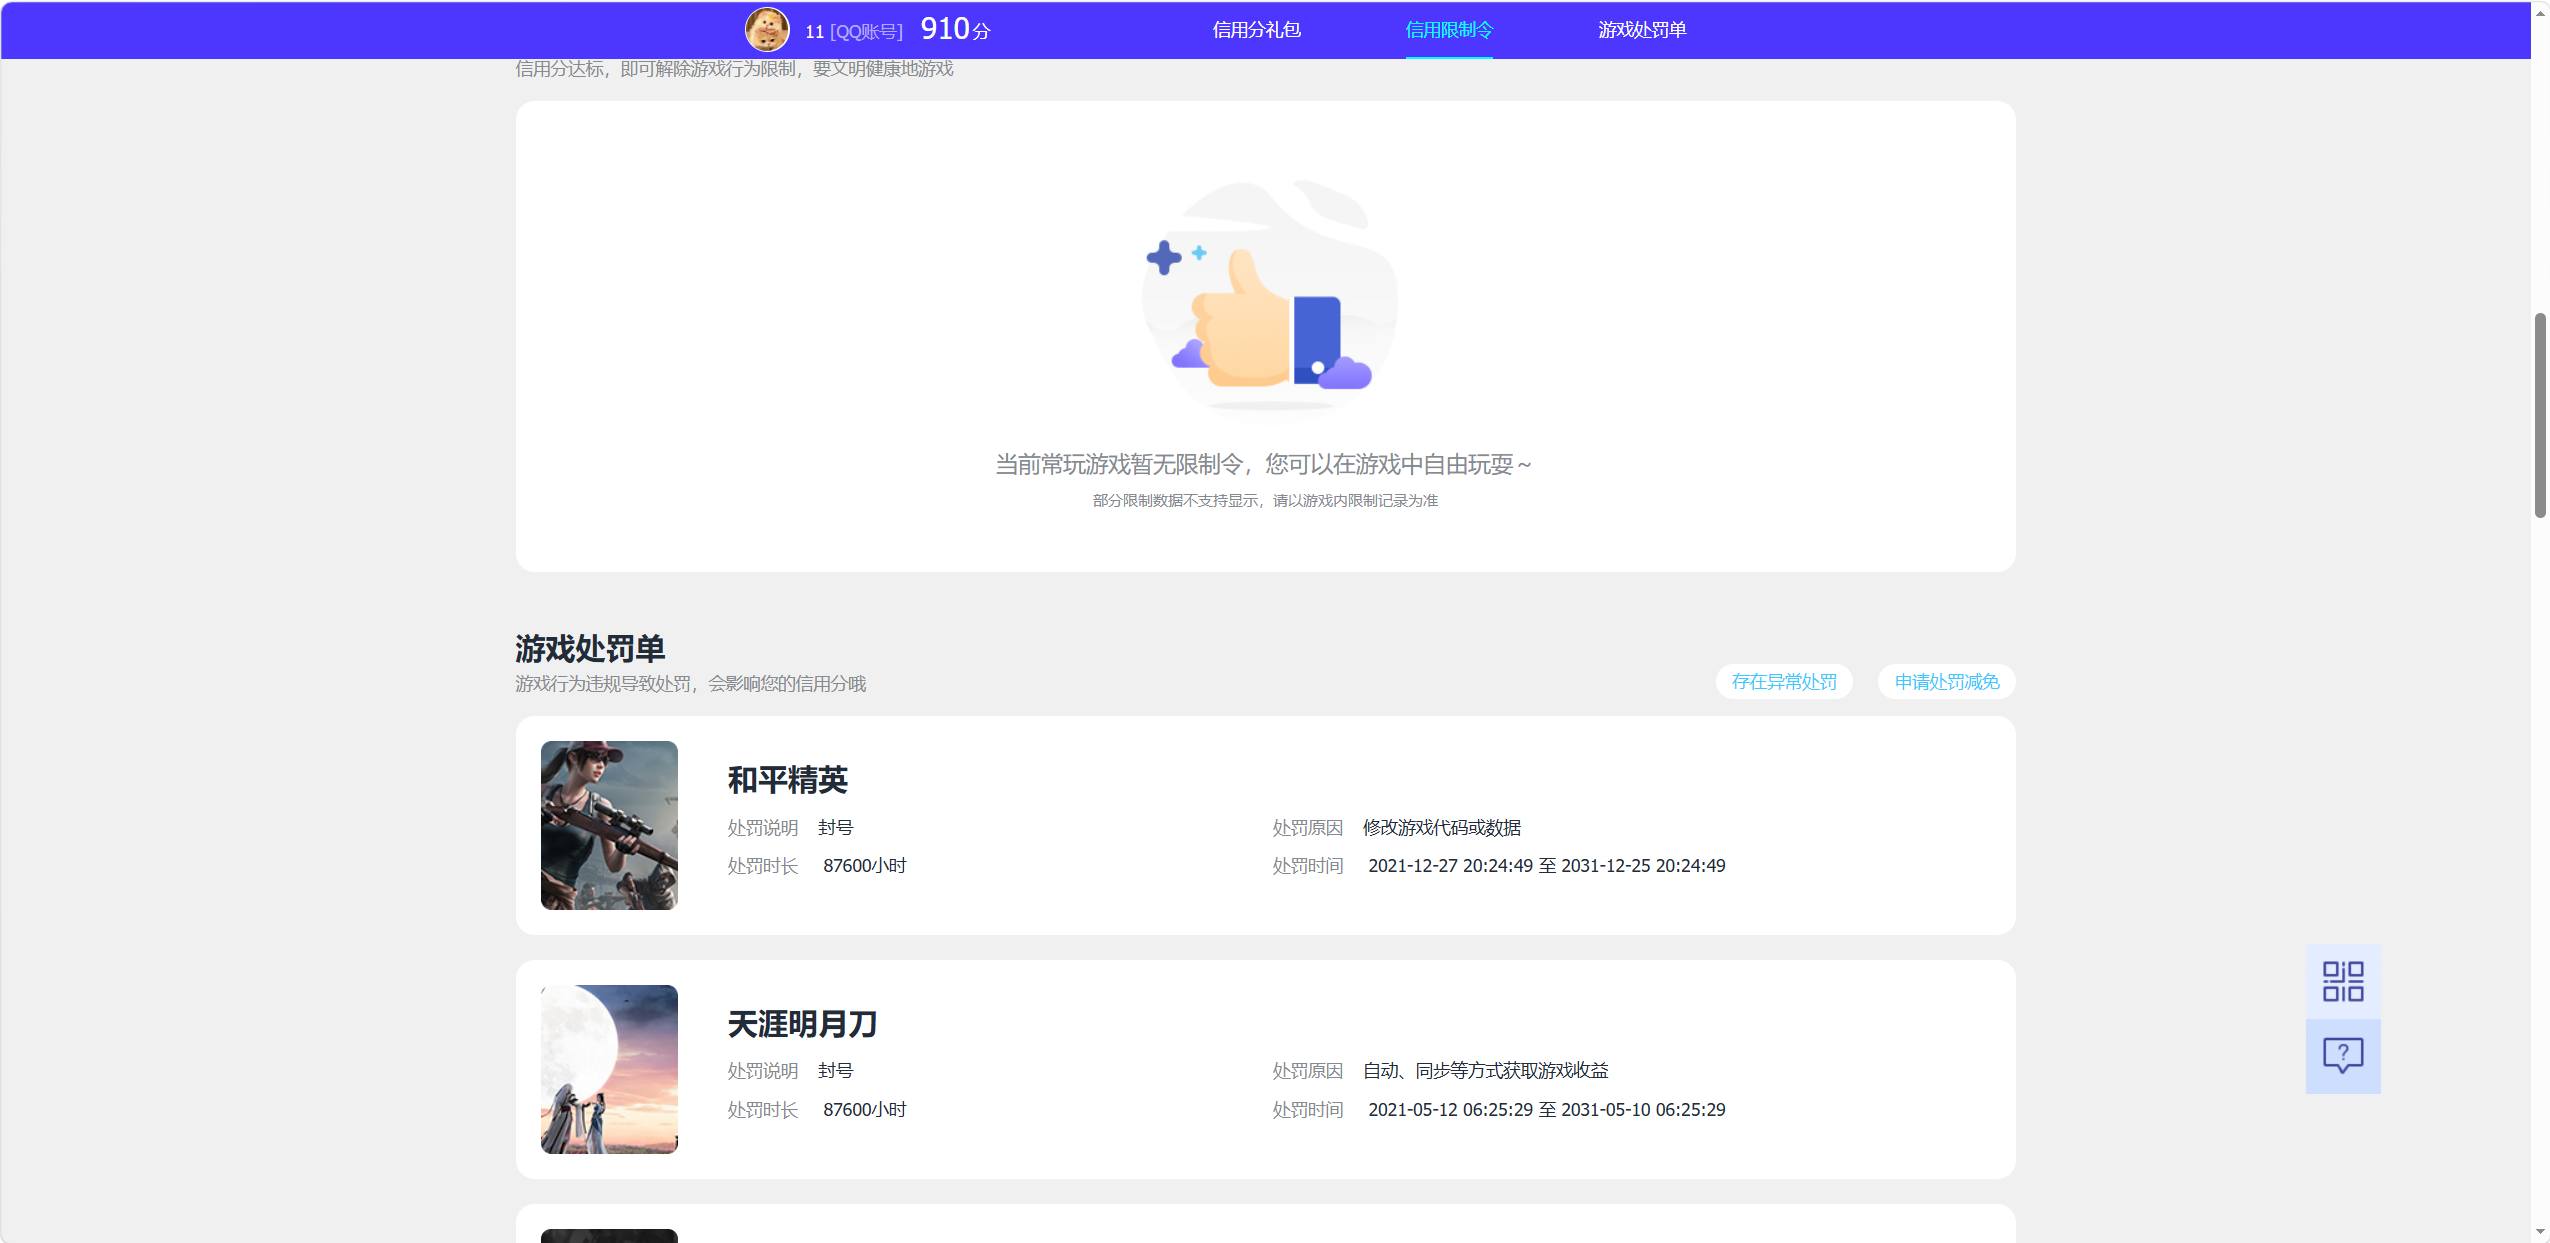Click the 11 [QQ账号] account name

tap(854, 32)
